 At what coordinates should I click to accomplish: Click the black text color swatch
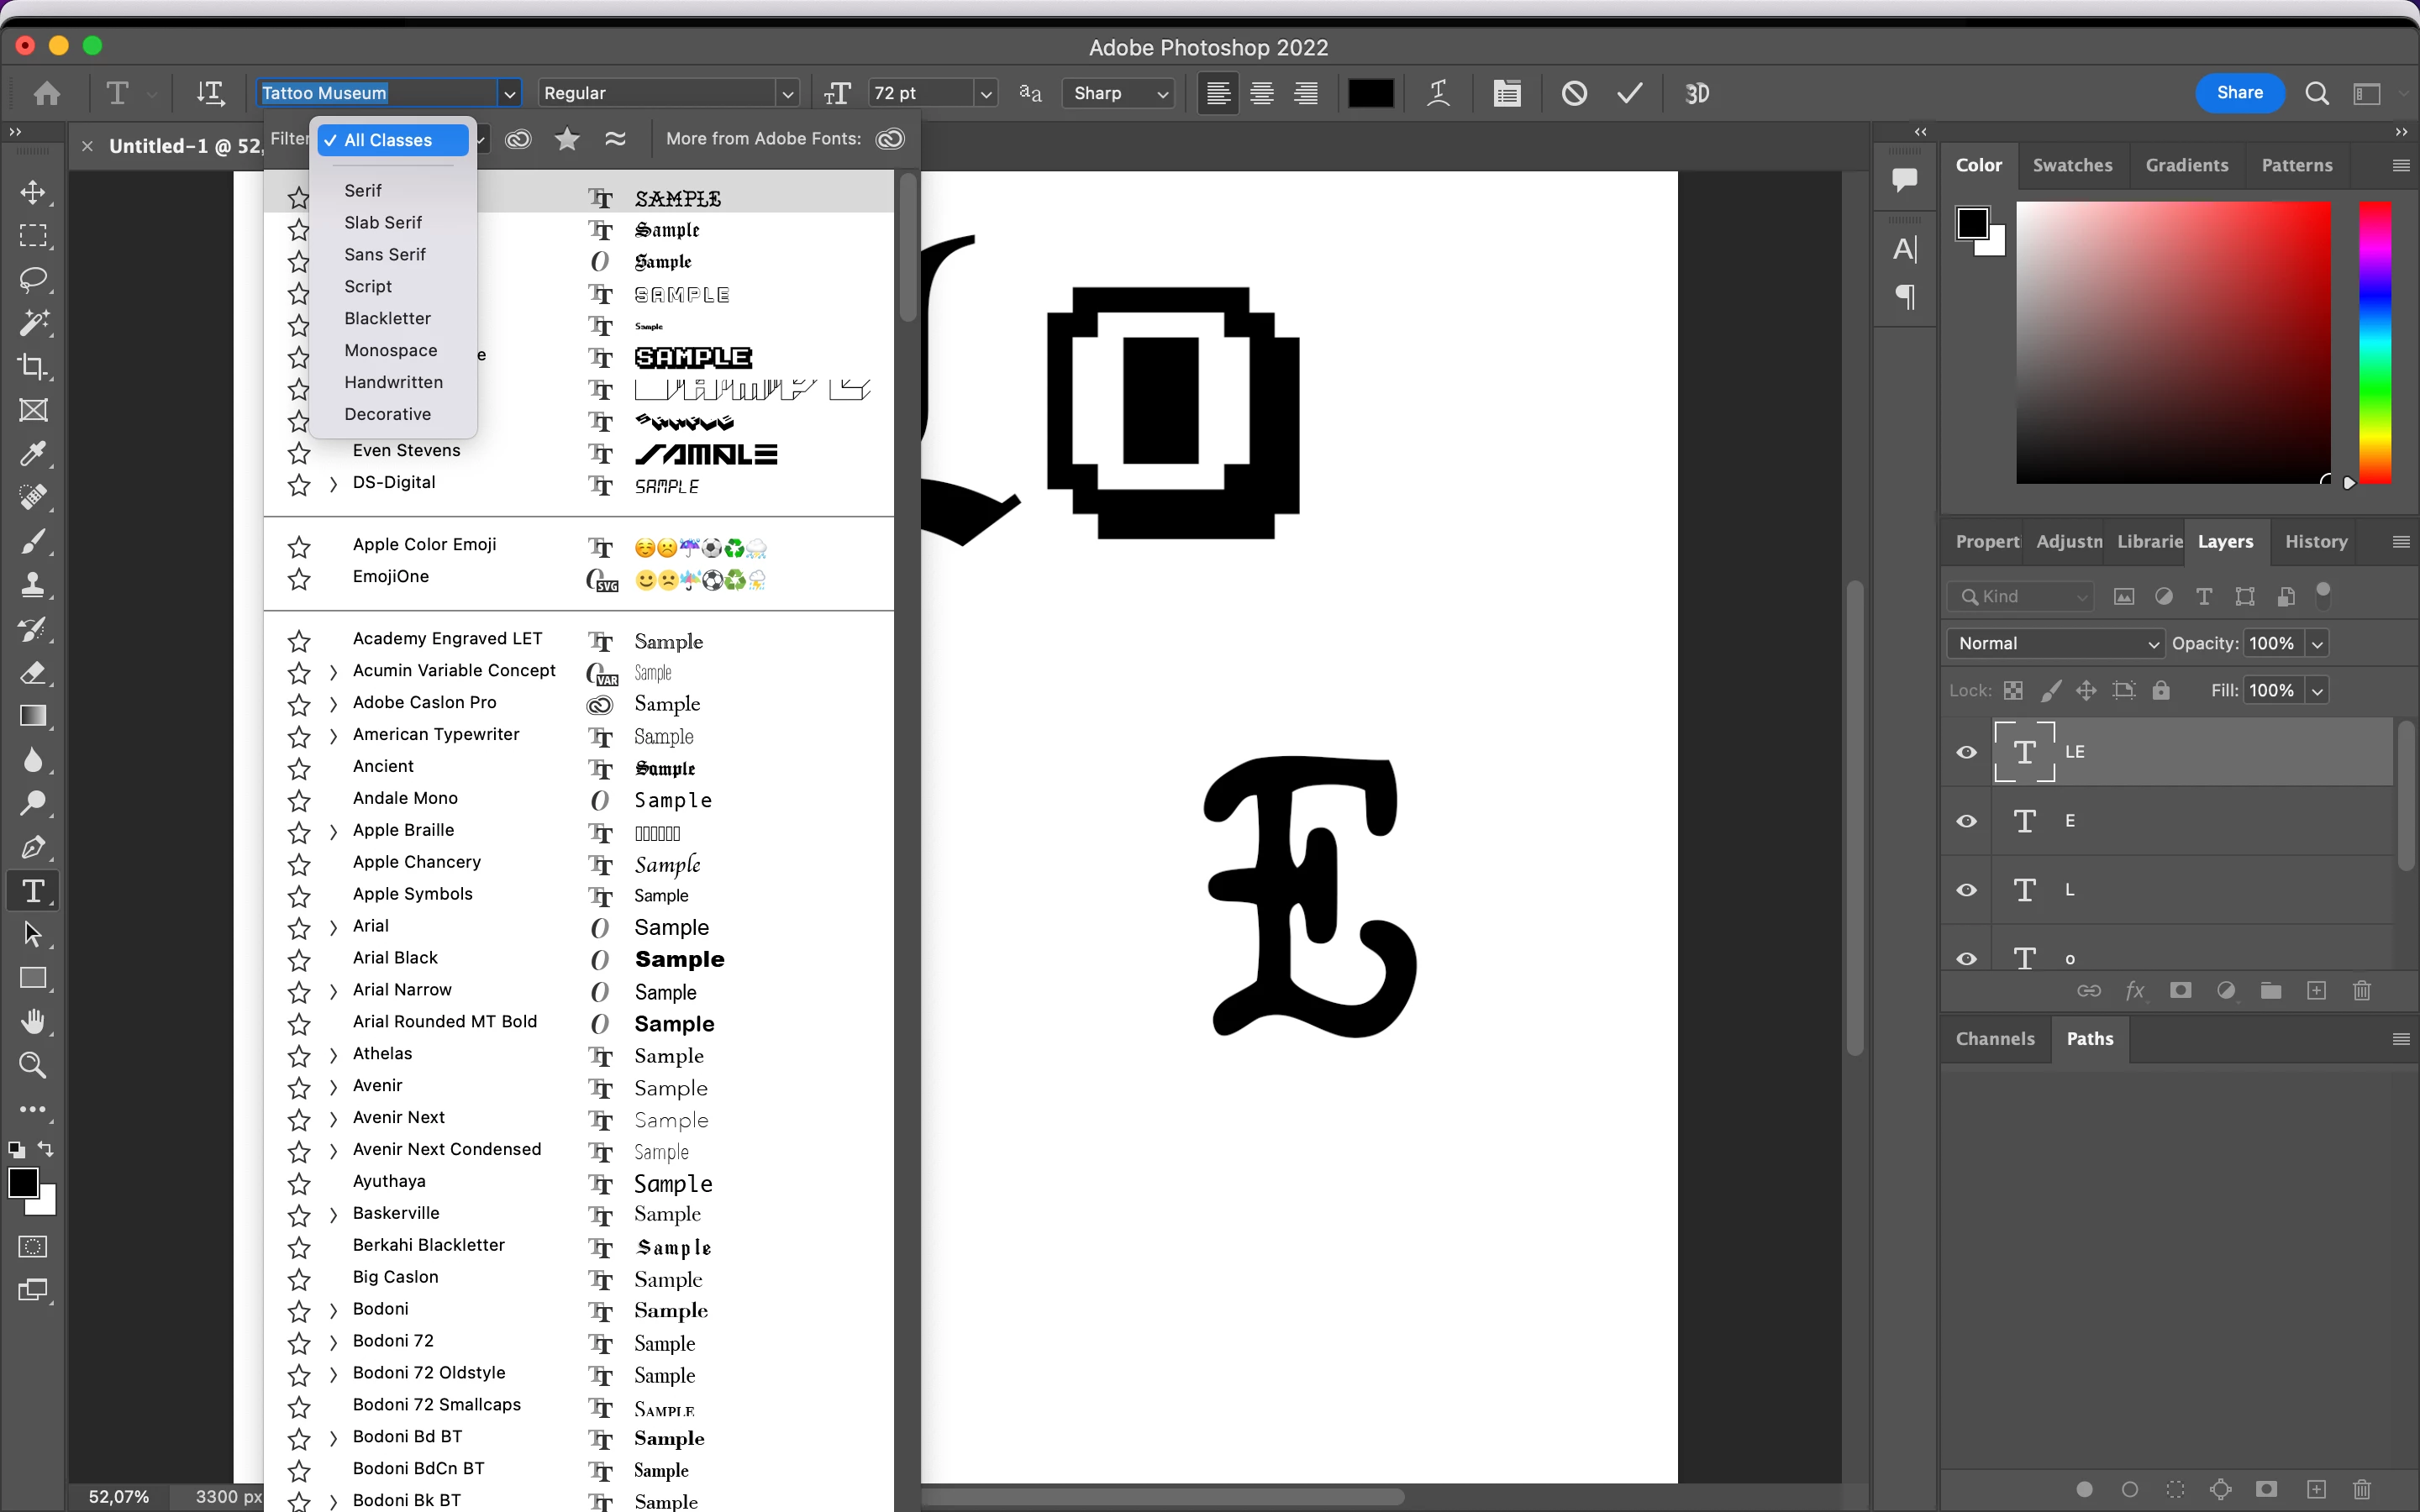[x=1370, y=93]
